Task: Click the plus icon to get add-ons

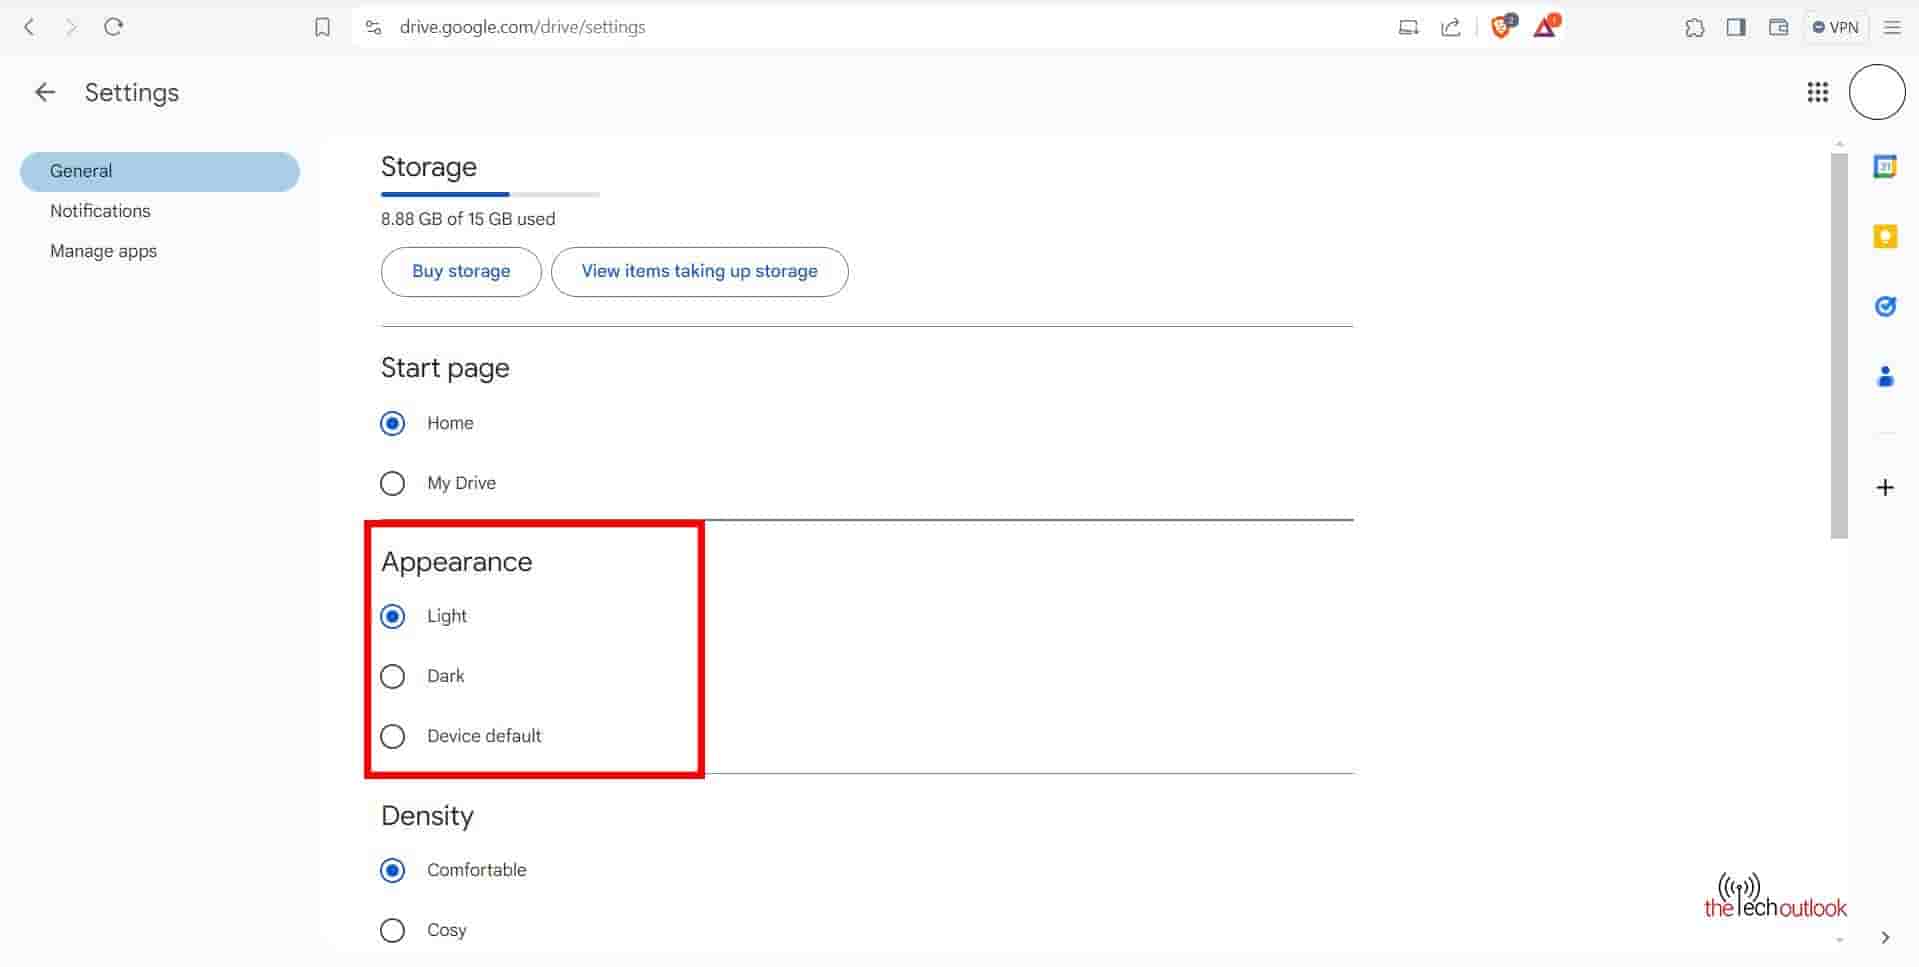Action: [1884, 488]
